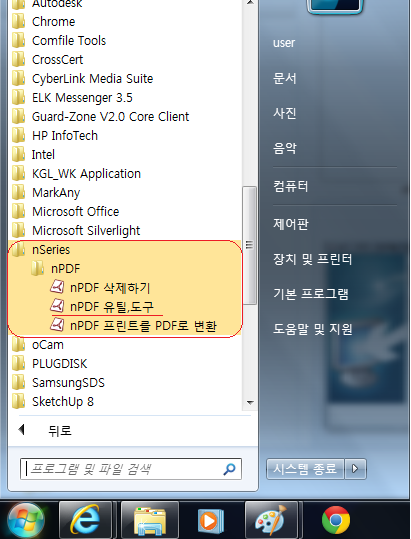Click the Windows Start orb
411x539 pixels.
point(26,520)
